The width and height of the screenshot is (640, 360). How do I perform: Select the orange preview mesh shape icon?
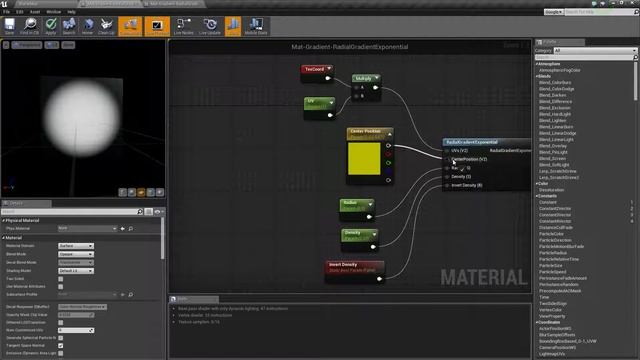(141, 192)
